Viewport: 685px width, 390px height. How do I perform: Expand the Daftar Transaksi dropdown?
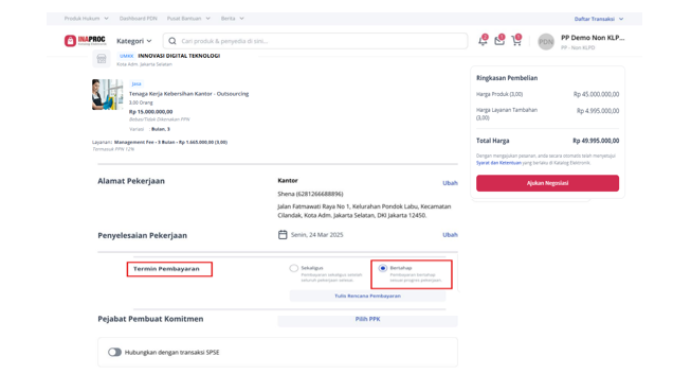pyautogui.click(x=599, y=19)
